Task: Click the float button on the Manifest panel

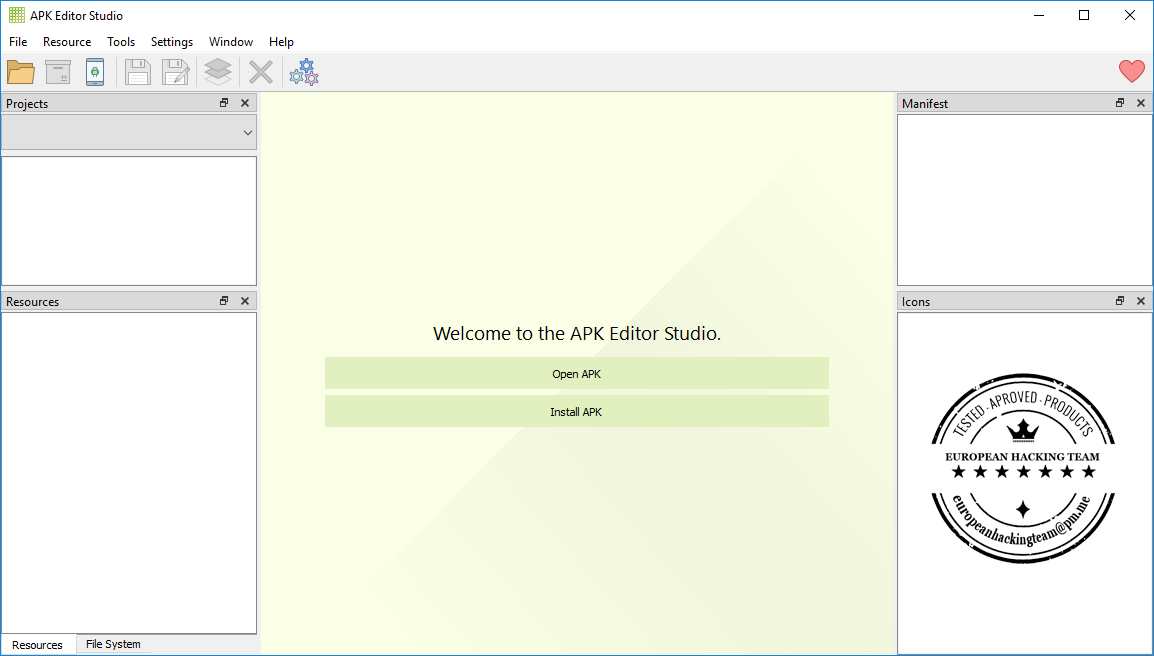Action: tap(1119, 102)
